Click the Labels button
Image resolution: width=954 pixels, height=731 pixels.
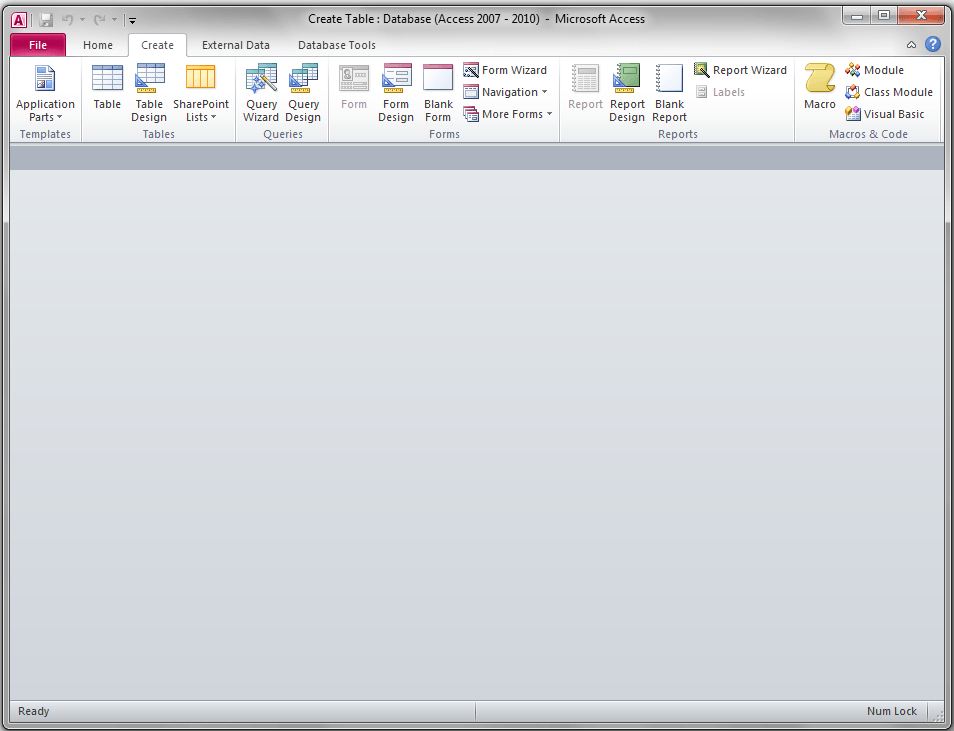point(720,92)
